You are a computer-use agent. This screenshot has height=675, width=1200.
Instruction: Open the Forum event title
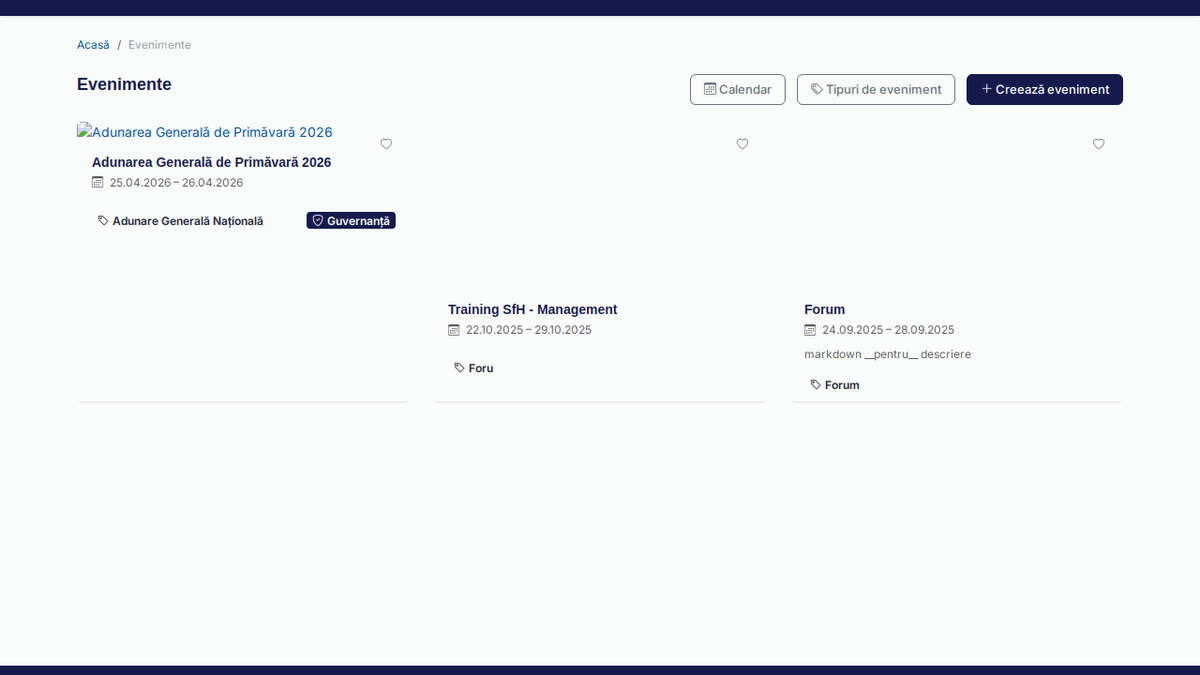pos(824,310)
